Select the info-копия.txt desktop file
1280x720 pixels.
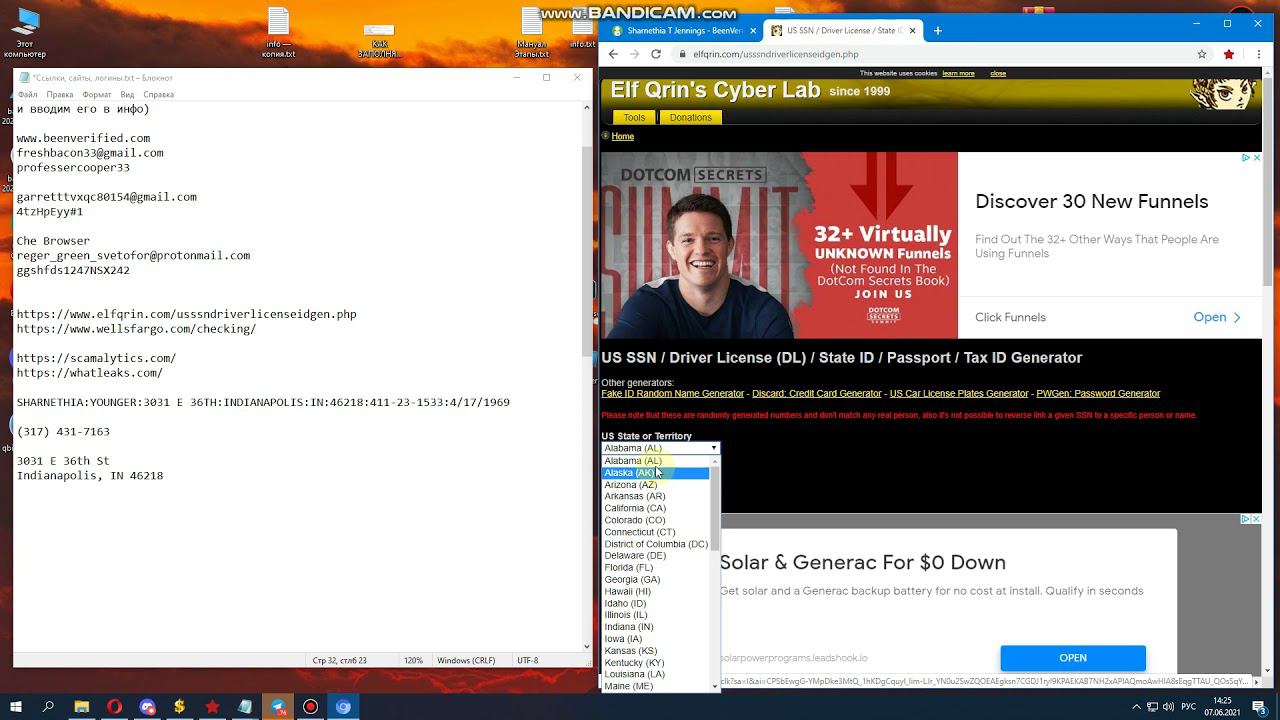(278, 33)
